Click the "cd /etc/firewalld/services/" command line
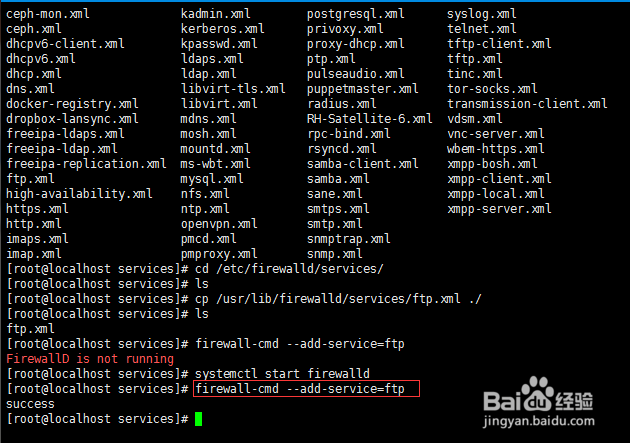This screenshot has width=630, height=443. click(x=289, y=269)
